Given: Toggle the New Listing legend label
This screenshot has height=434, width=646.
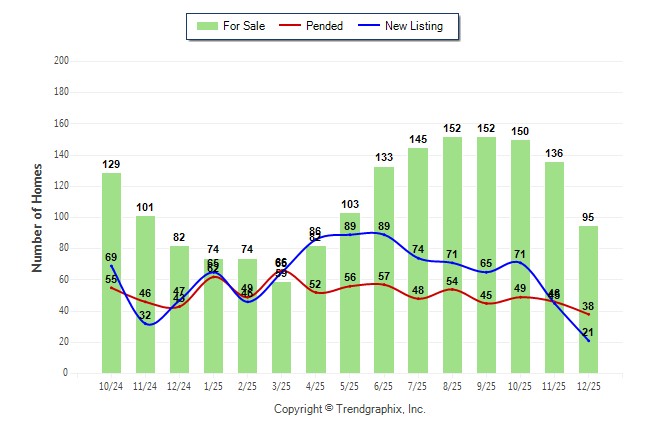Looking at the screenshot, I should click(413, 26).
